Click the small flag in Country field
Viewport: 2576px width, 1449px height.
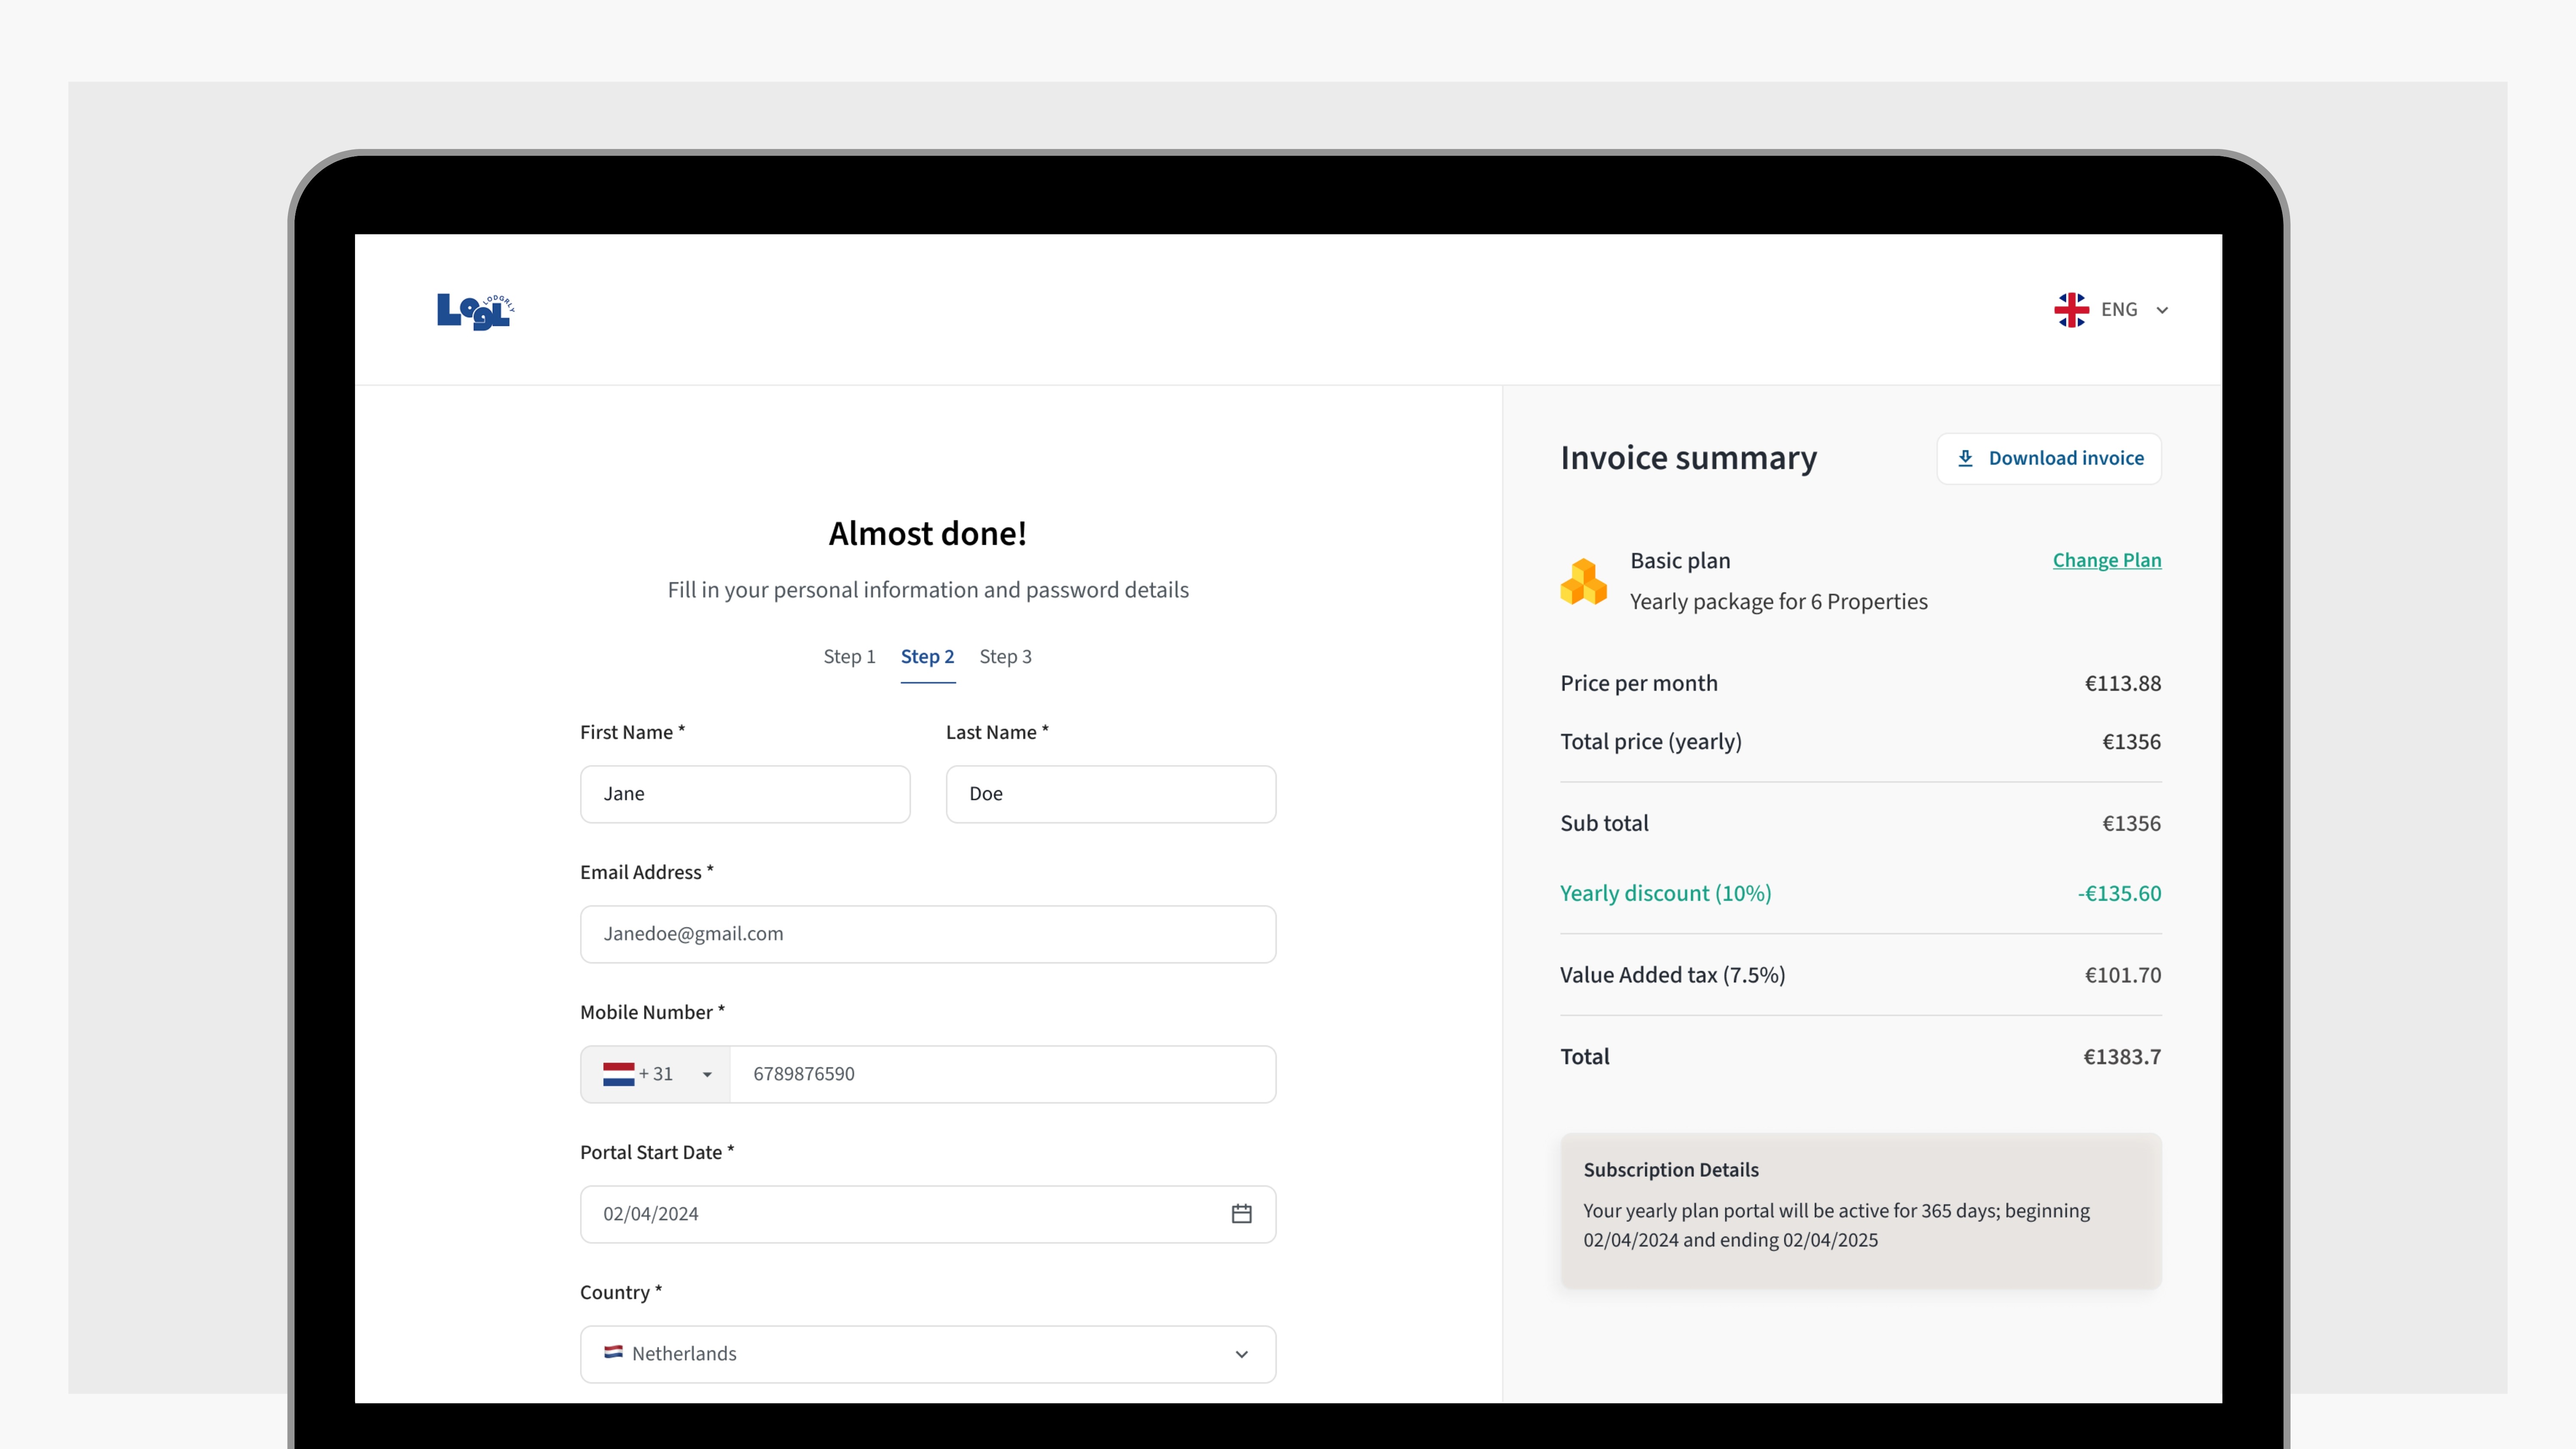(613, 1352)
